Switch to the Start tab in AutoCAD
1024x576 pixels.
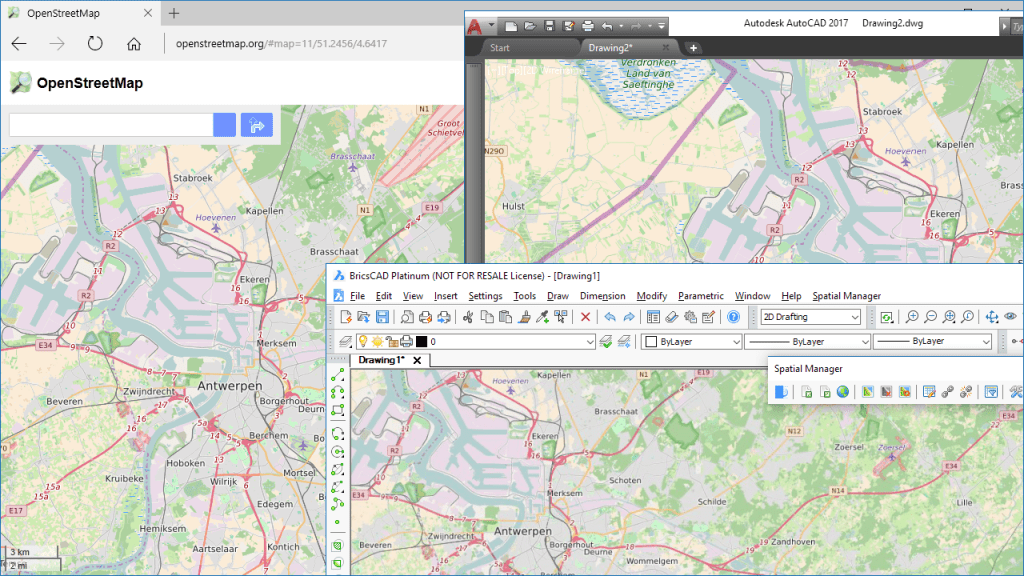tap(500, 47)
